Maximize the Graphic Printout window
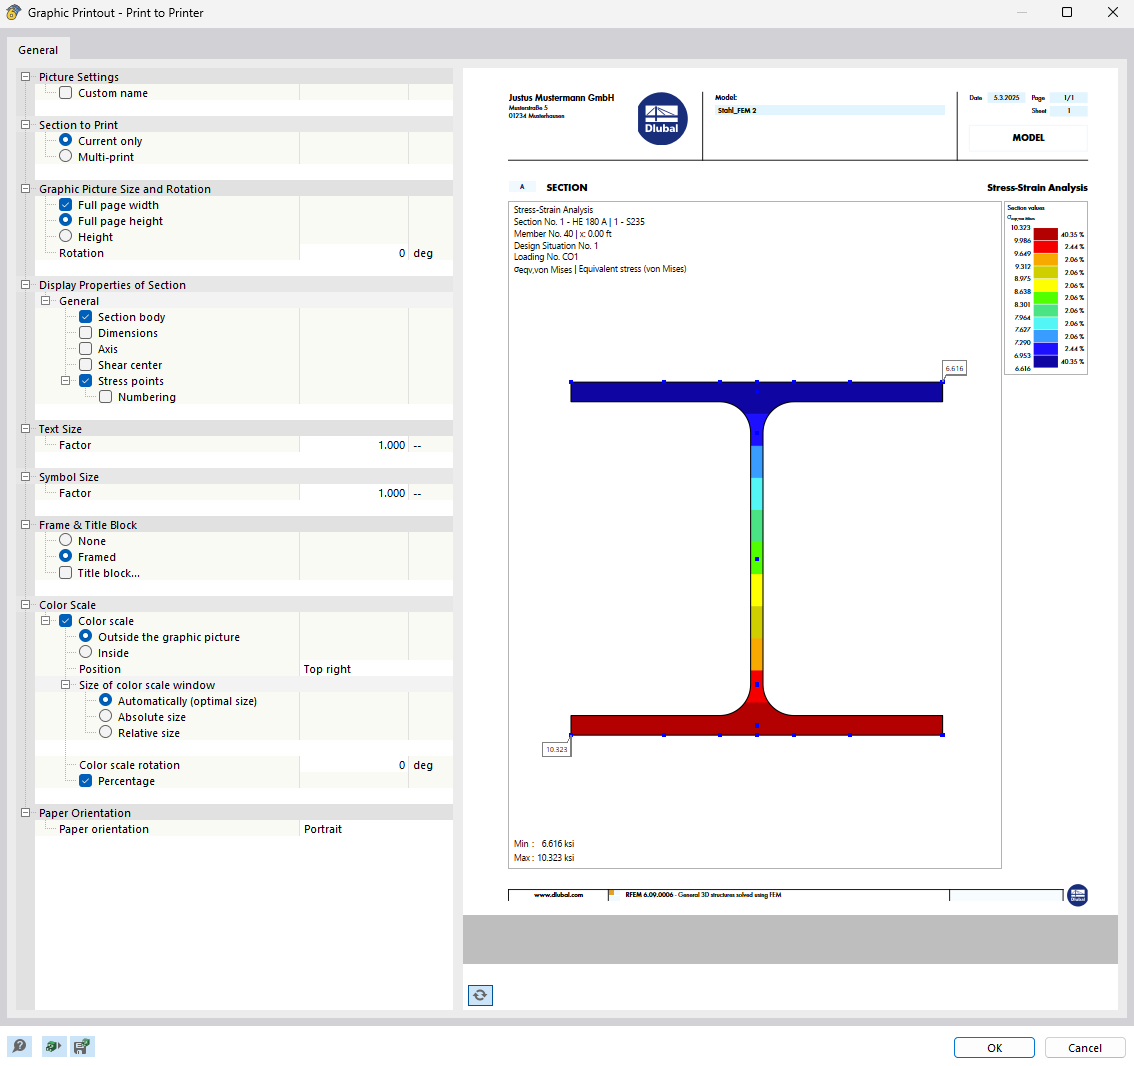The height and width of the screenshot is (1066, 1134). click(x=1067, y=12)
